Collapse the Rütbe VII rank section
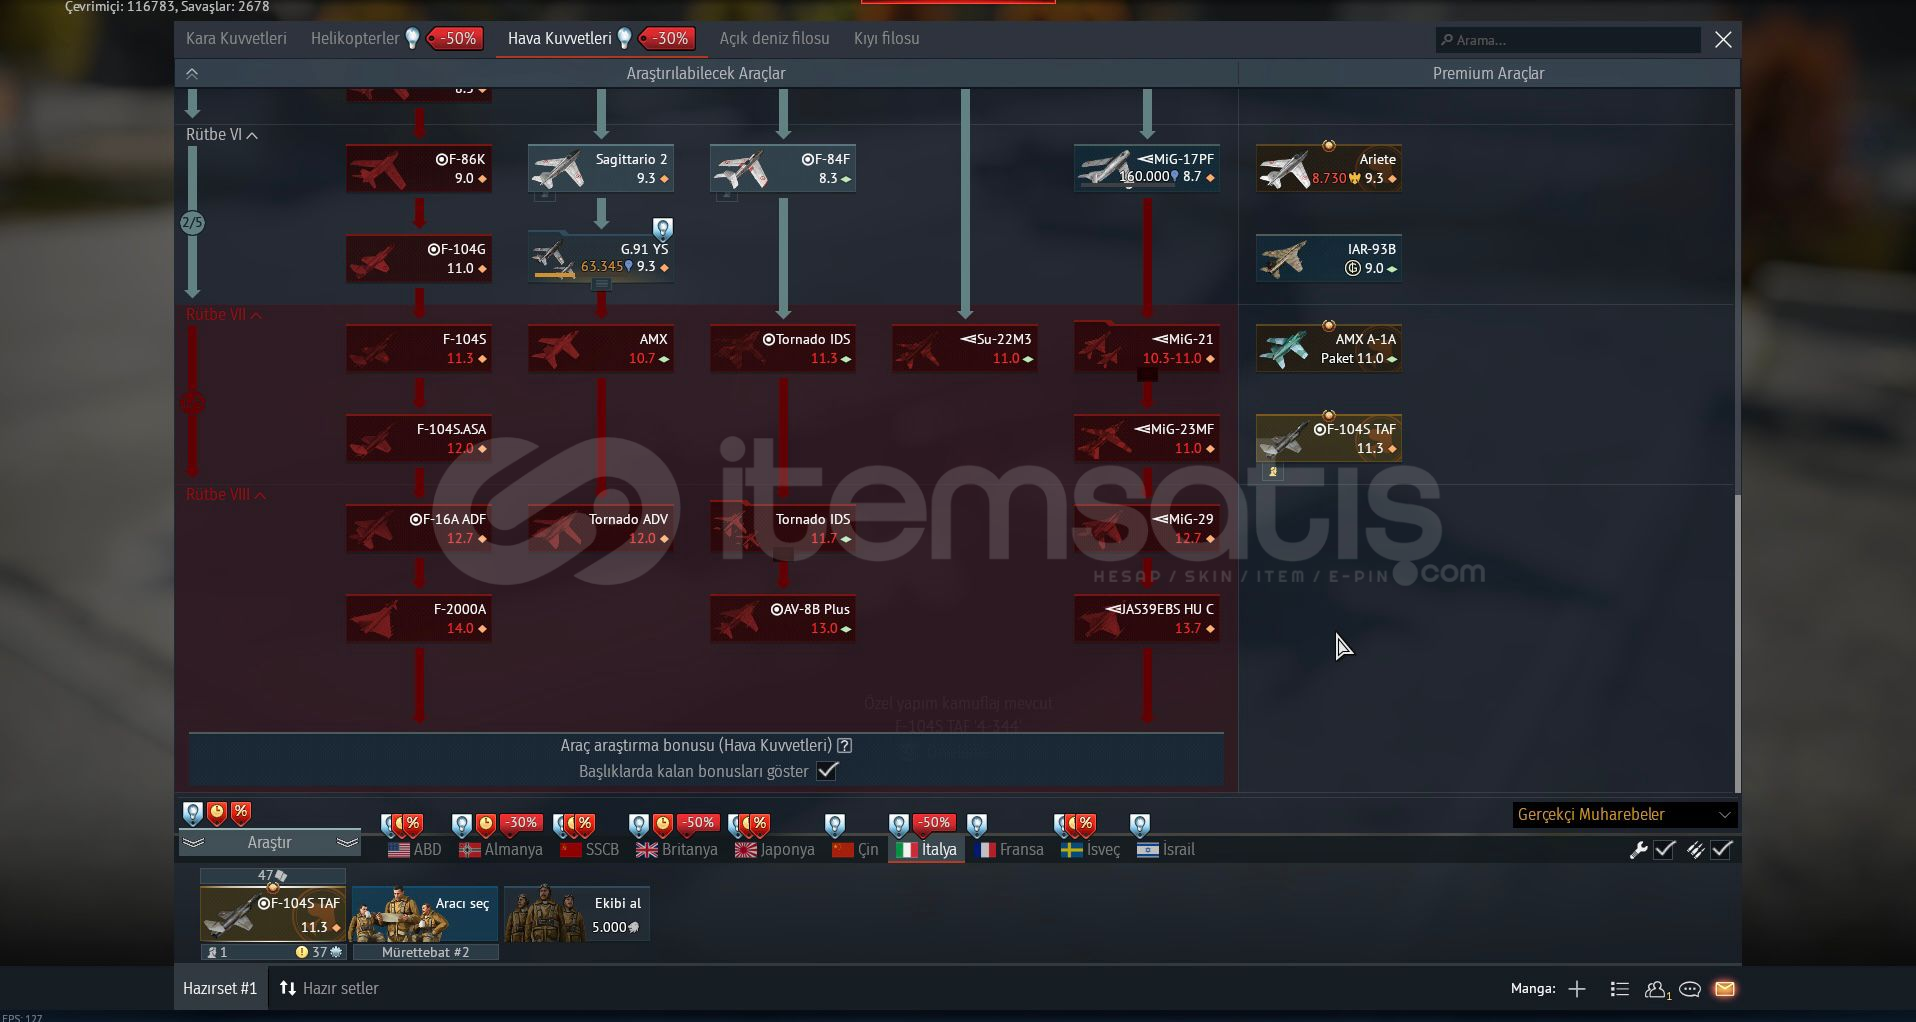This screenshot has height=1022, width=1916. [223, 314]
